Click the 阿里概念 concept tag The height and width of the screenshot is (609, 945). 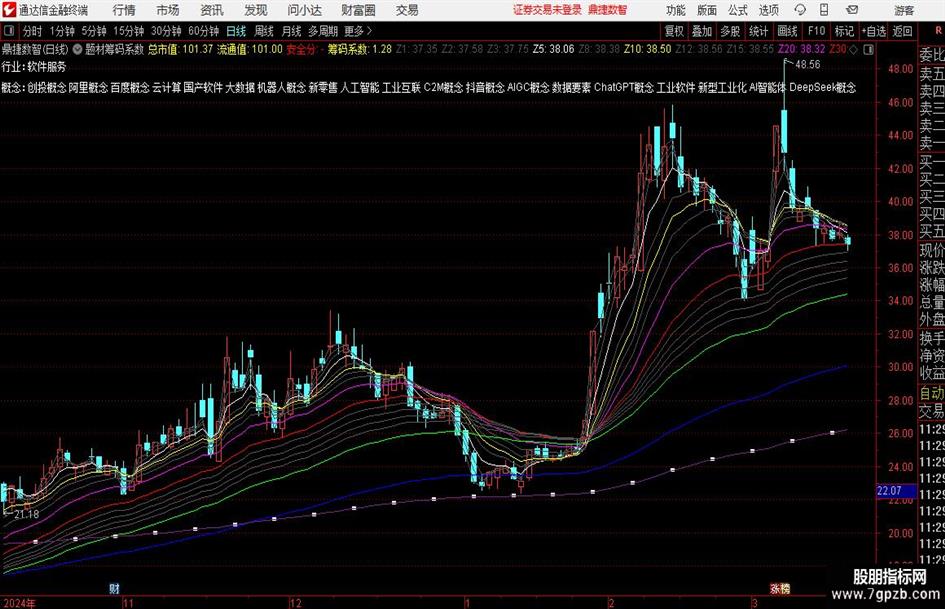[88, 87]
